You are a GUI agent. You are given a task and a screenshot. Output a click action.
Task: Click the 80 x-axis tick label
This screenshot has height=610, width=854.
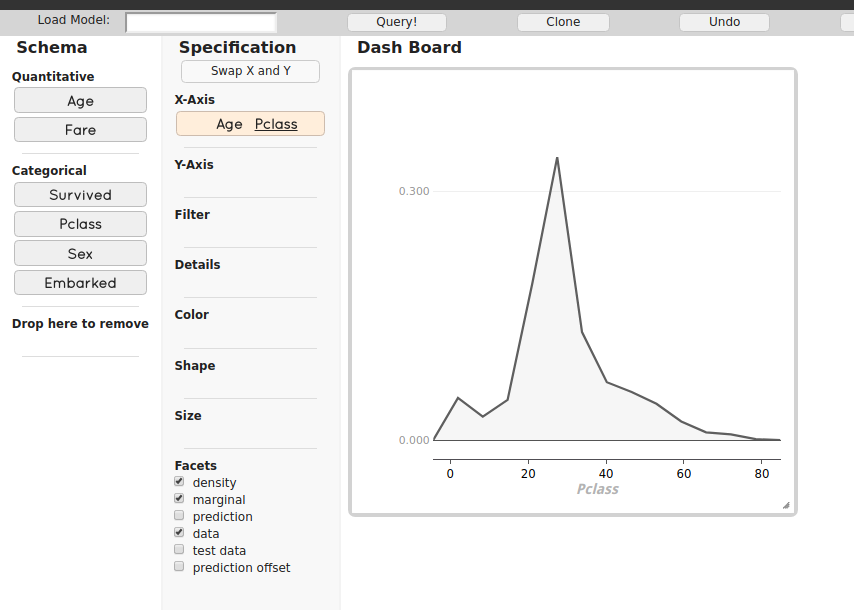pos(762,474)
